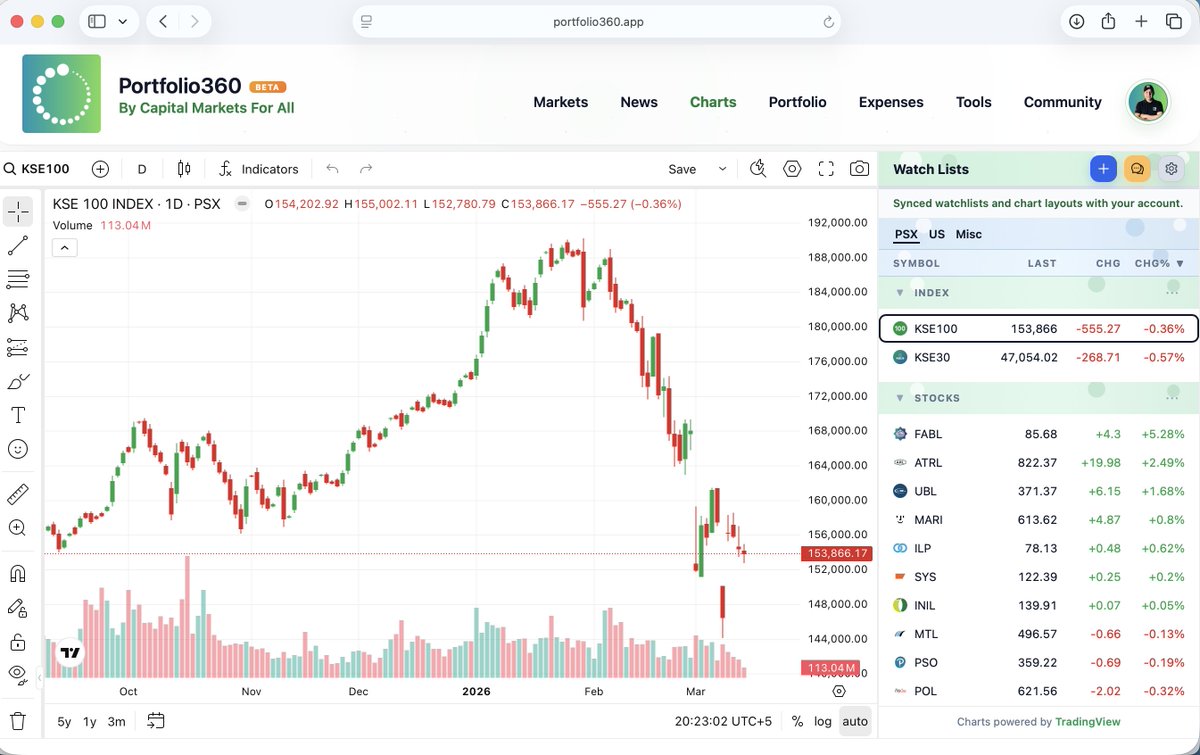The height and width of the screenshot is (755, 1200).
Task: Click the undo arrow in chart toolbar
Action: coord(332,169)
